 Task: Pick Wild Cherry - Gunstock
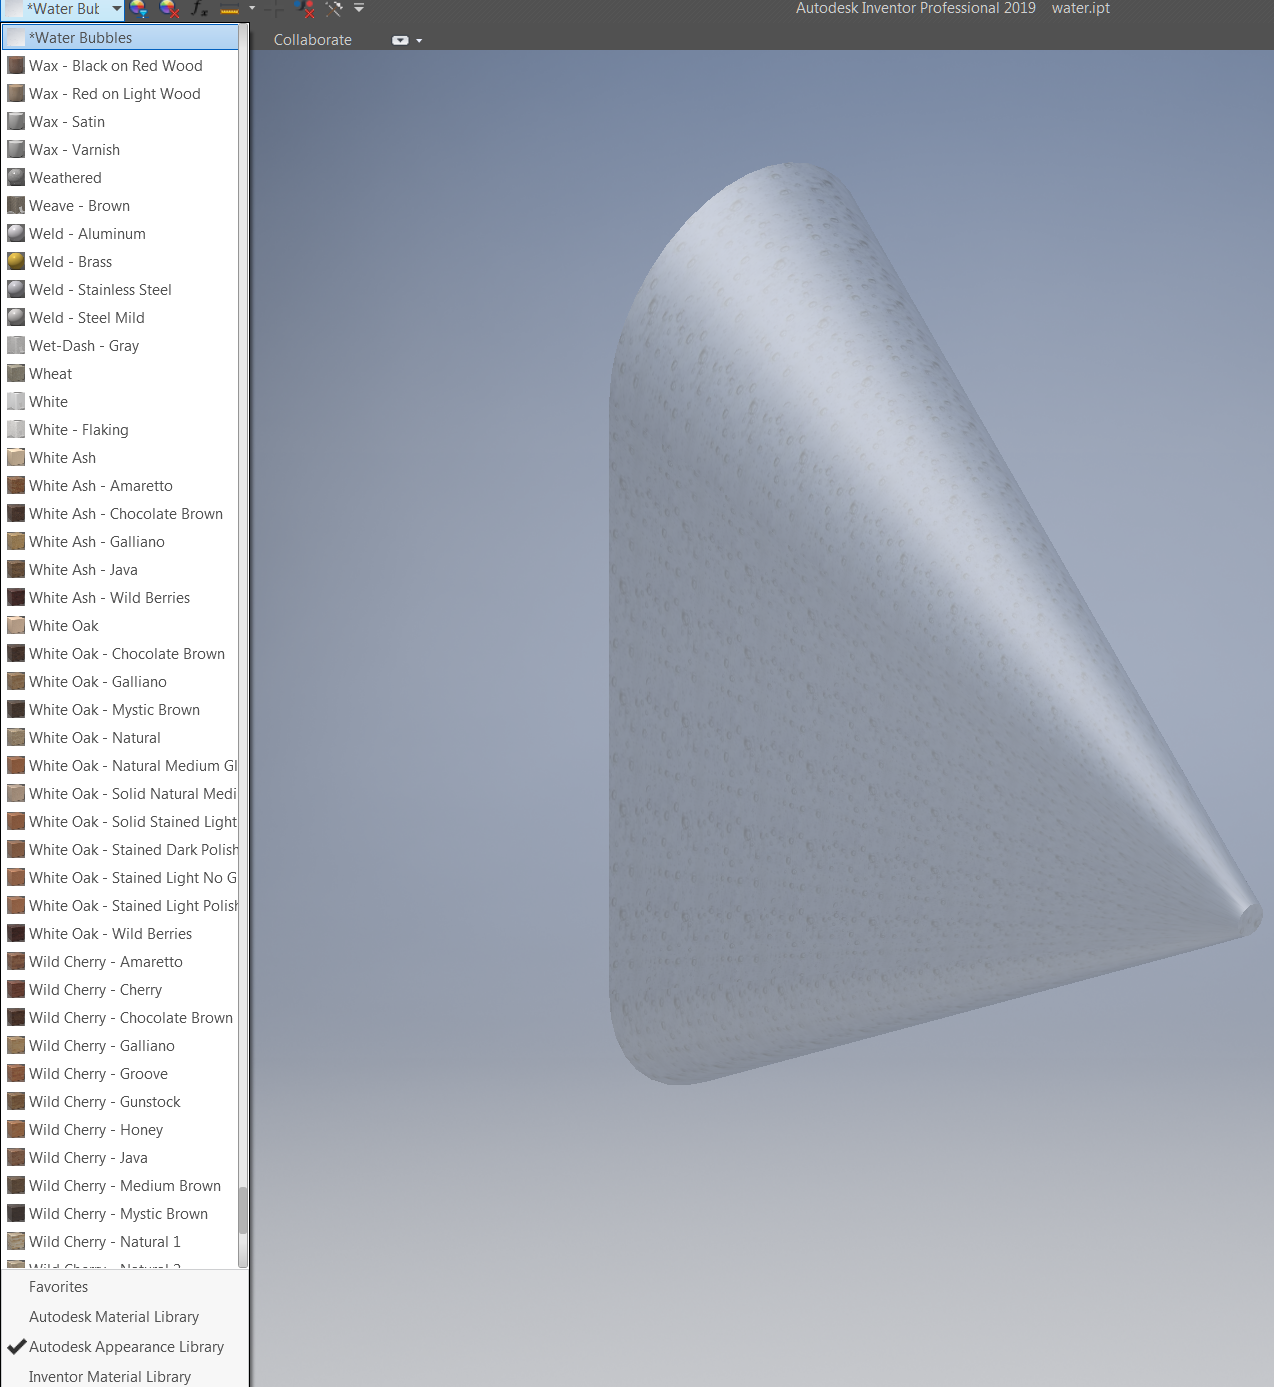(x=120, y=1102)
